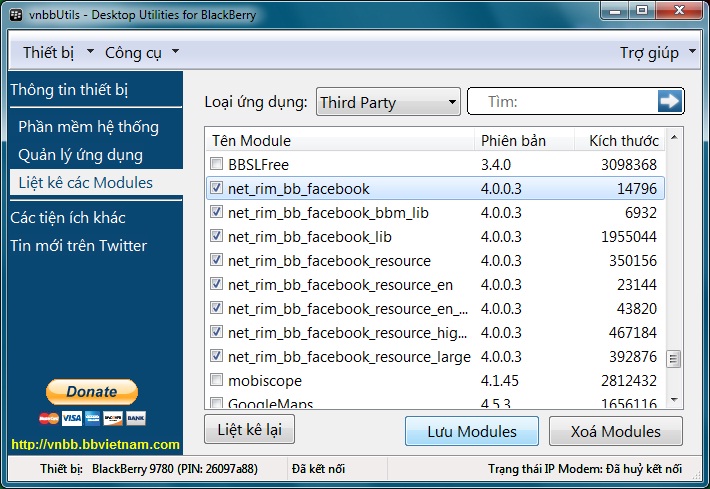Uncheck net_rim_bb_facebook_lib checkbox
This screenshot has width=710, height=489.
pyautogui.click(x=216, y=235)
